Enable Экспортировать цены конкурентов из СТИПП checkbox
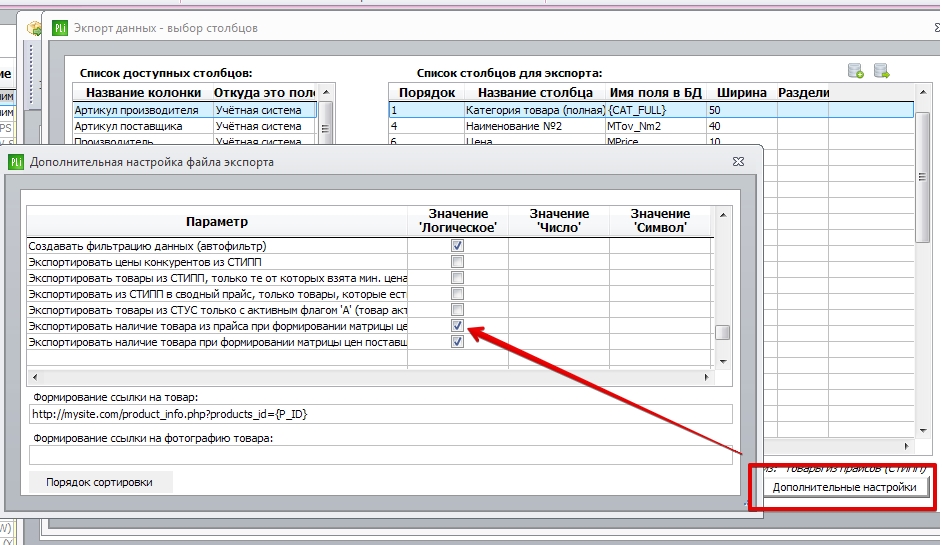This screenshot has width=942, height=545. [x=457, y=261]
